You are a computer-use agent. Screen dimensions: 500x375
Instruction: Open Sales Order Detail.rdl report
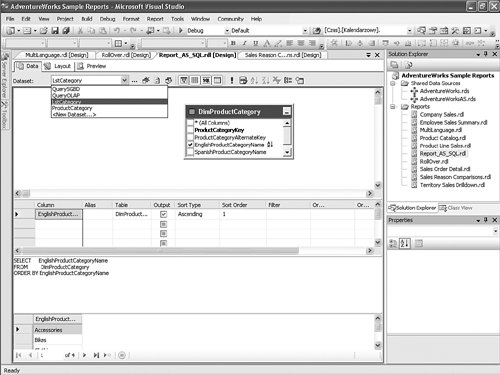click(x=445, y=169)
